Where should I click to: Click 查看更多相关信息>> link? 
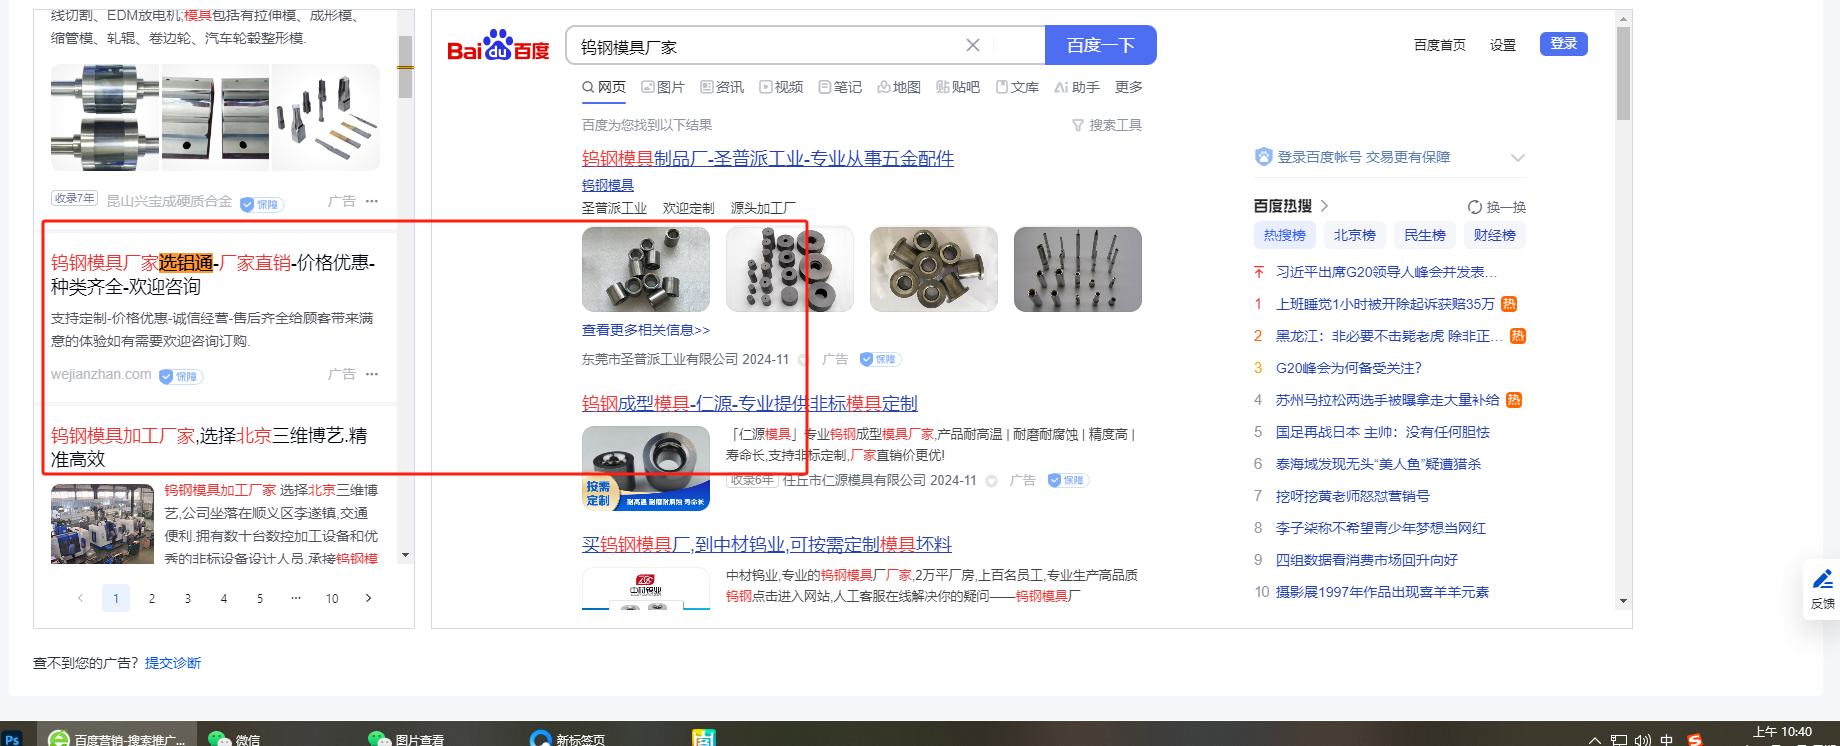tap(646, 330)
